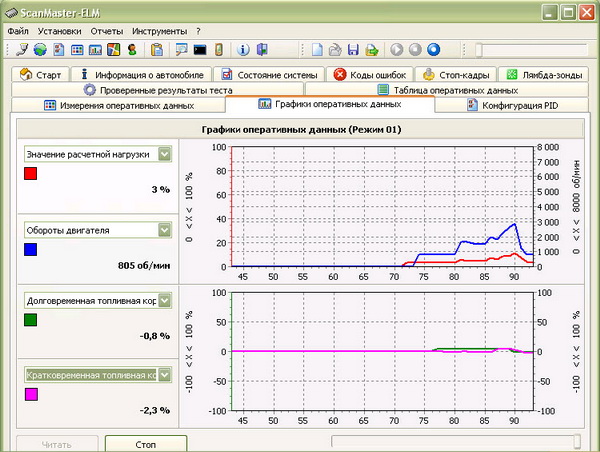Click the bottom graph scroll slider handle

point(577,442)
